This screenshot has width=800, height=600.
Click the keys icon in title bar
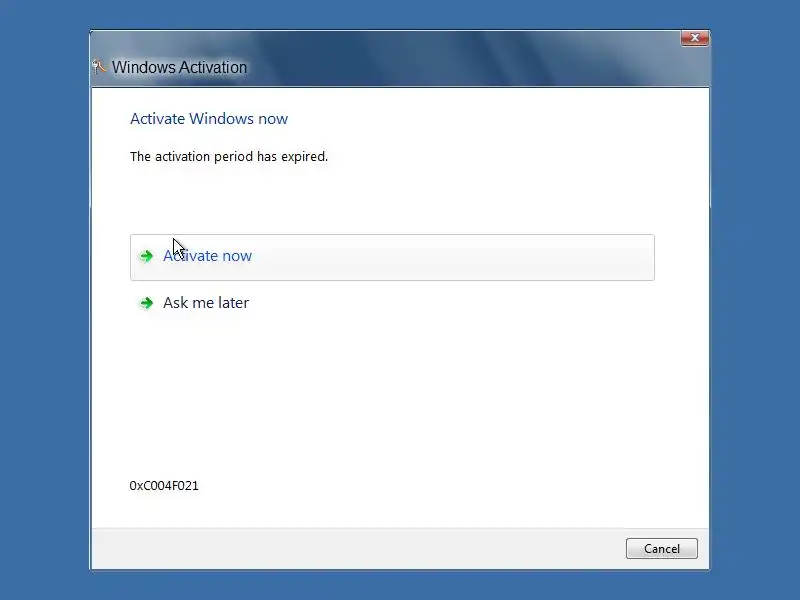[x=98, y=66]
